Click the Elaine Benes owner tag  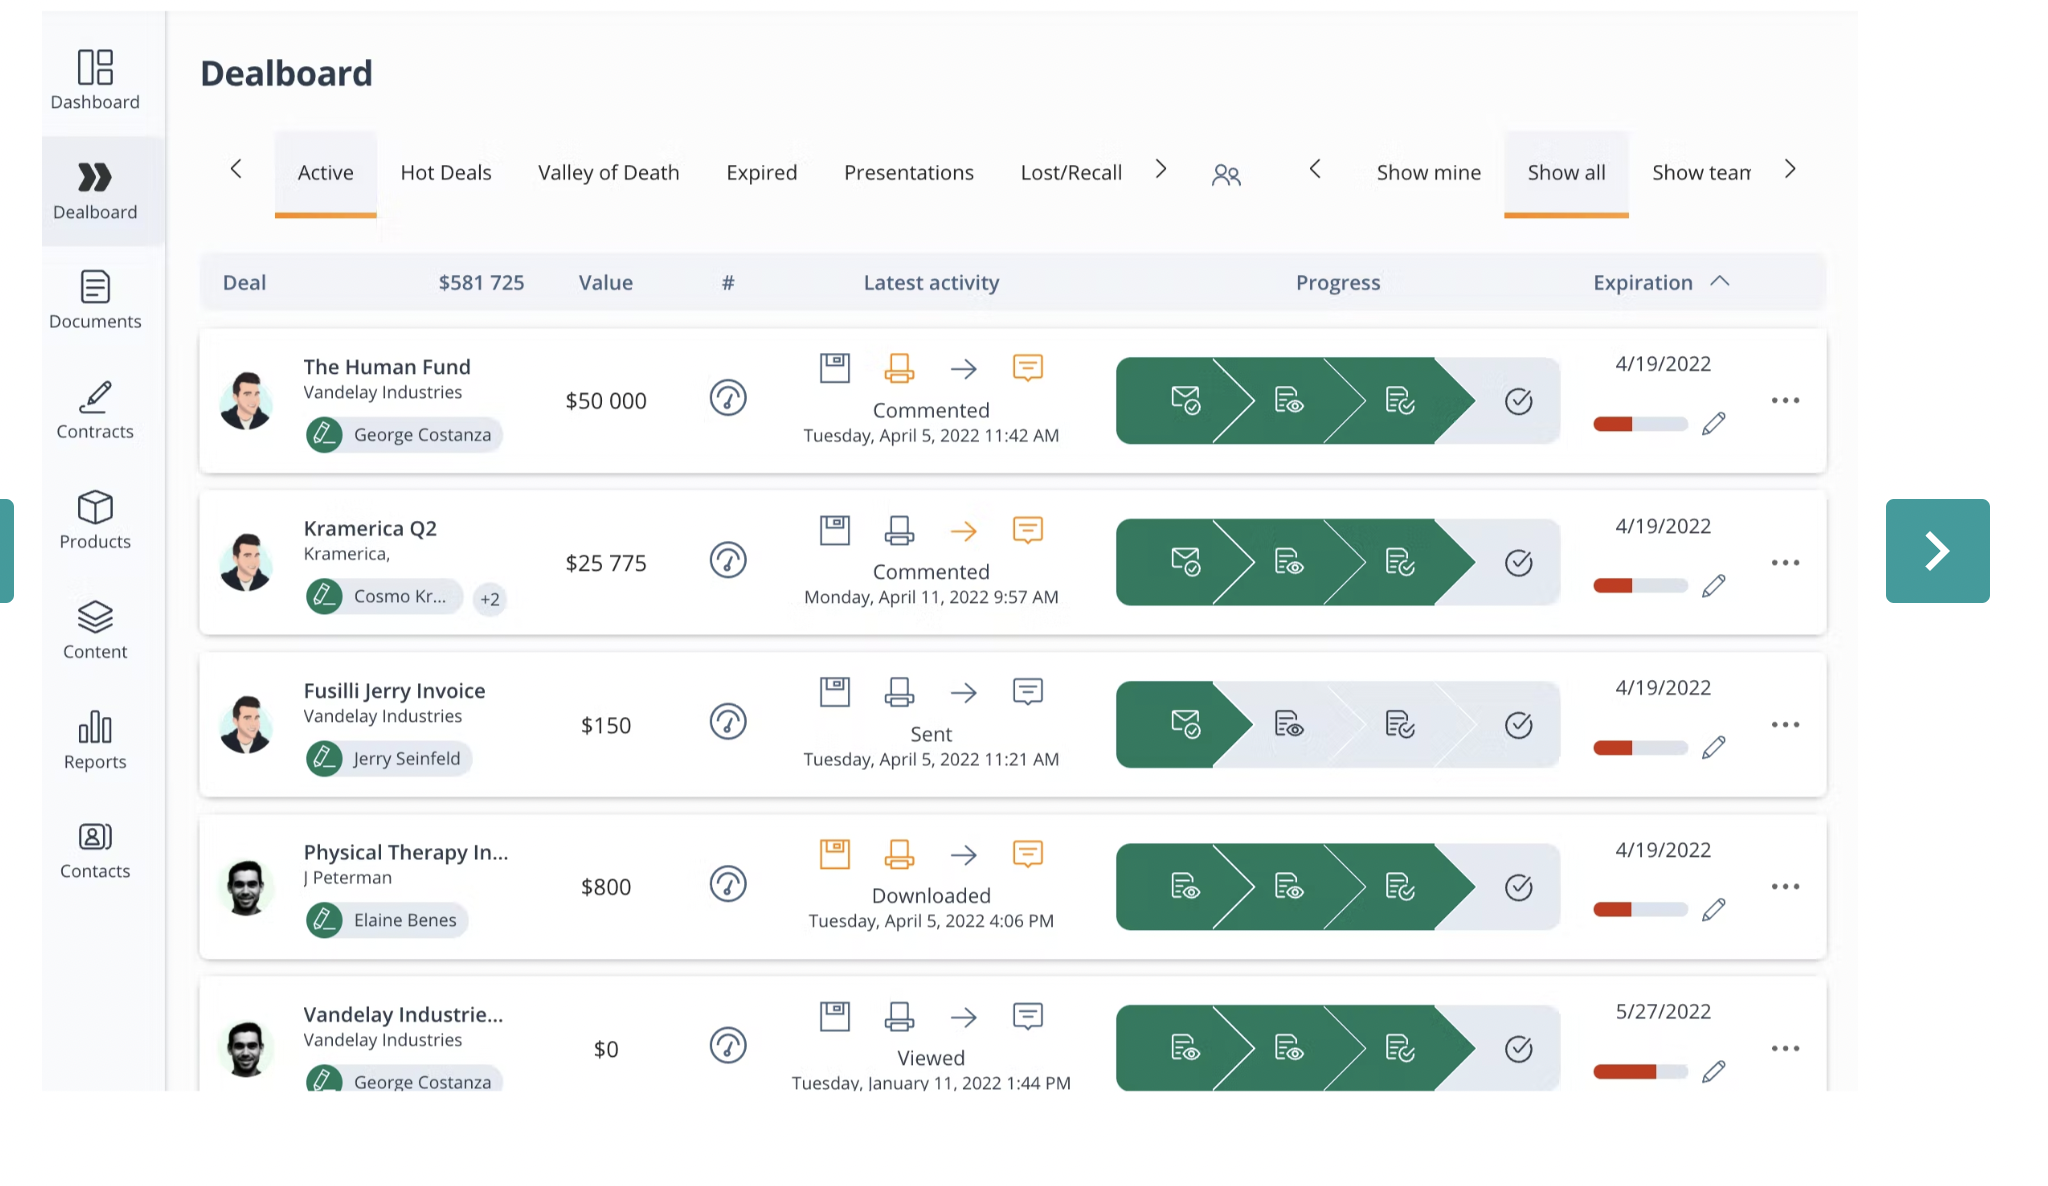point(387,920)
